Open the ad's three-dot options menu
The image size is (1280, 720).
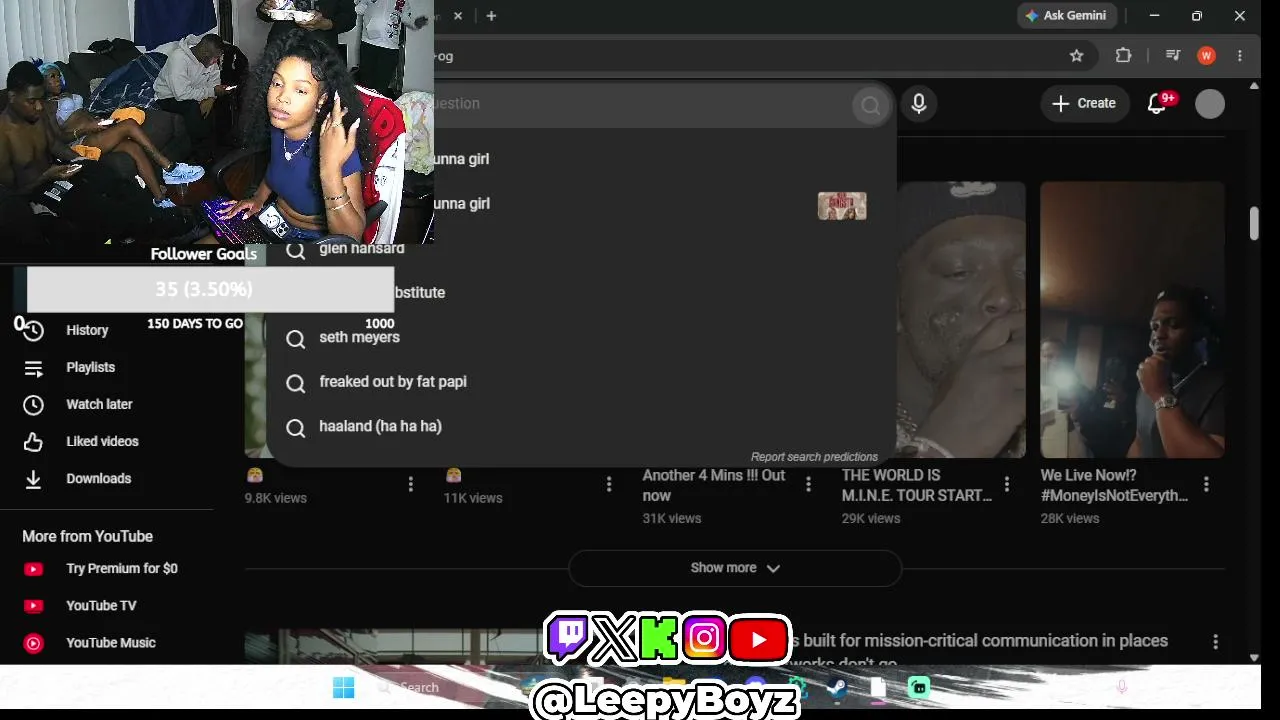click(1215, 642)
